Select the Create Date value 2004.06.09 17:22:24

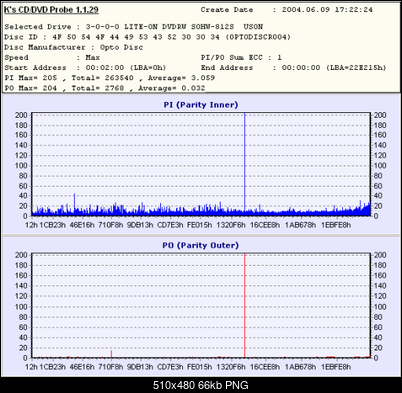point(327,10)
